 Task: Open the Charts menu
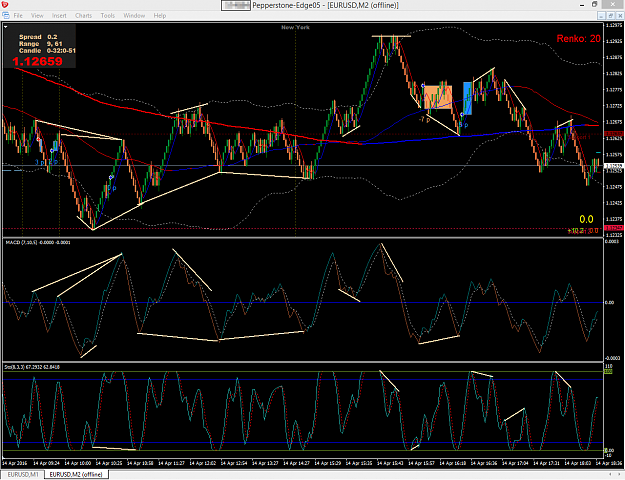point(83,16)
